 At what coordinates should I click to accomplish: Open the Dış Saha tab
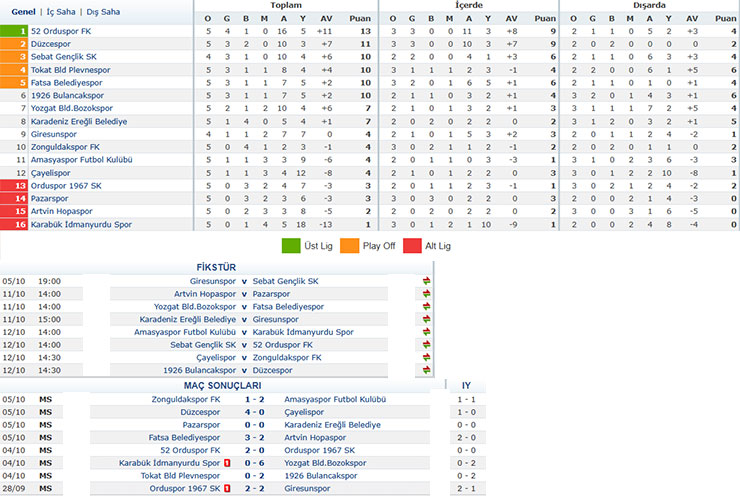[x=103, y=11]
